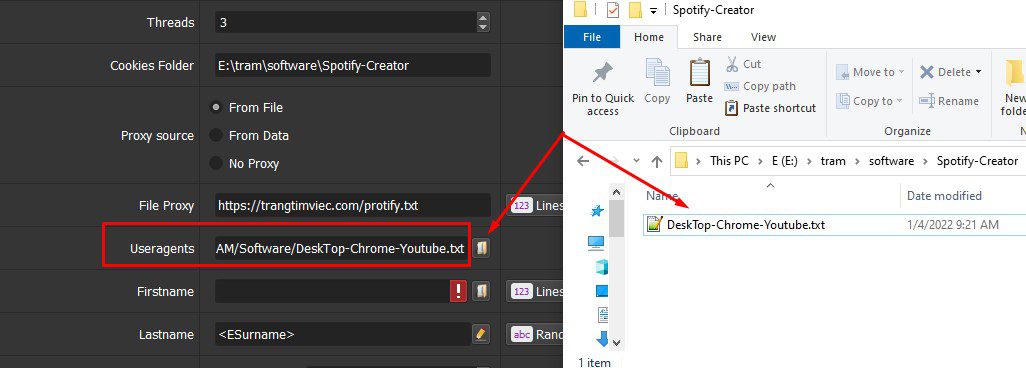Open Lines dropdown beside Firstname
1026x368 pixels.
(x=535, y=291)
